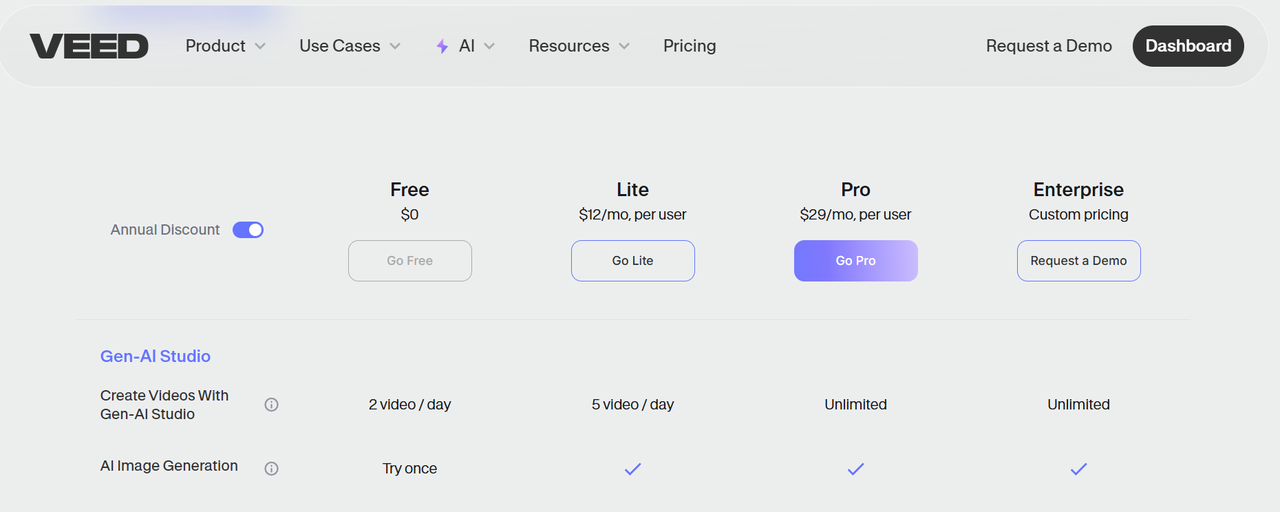Image resolution: width=1280 pixels, height=512 pixels.
Task: Click the VEED logo
Action: (89, 46)
